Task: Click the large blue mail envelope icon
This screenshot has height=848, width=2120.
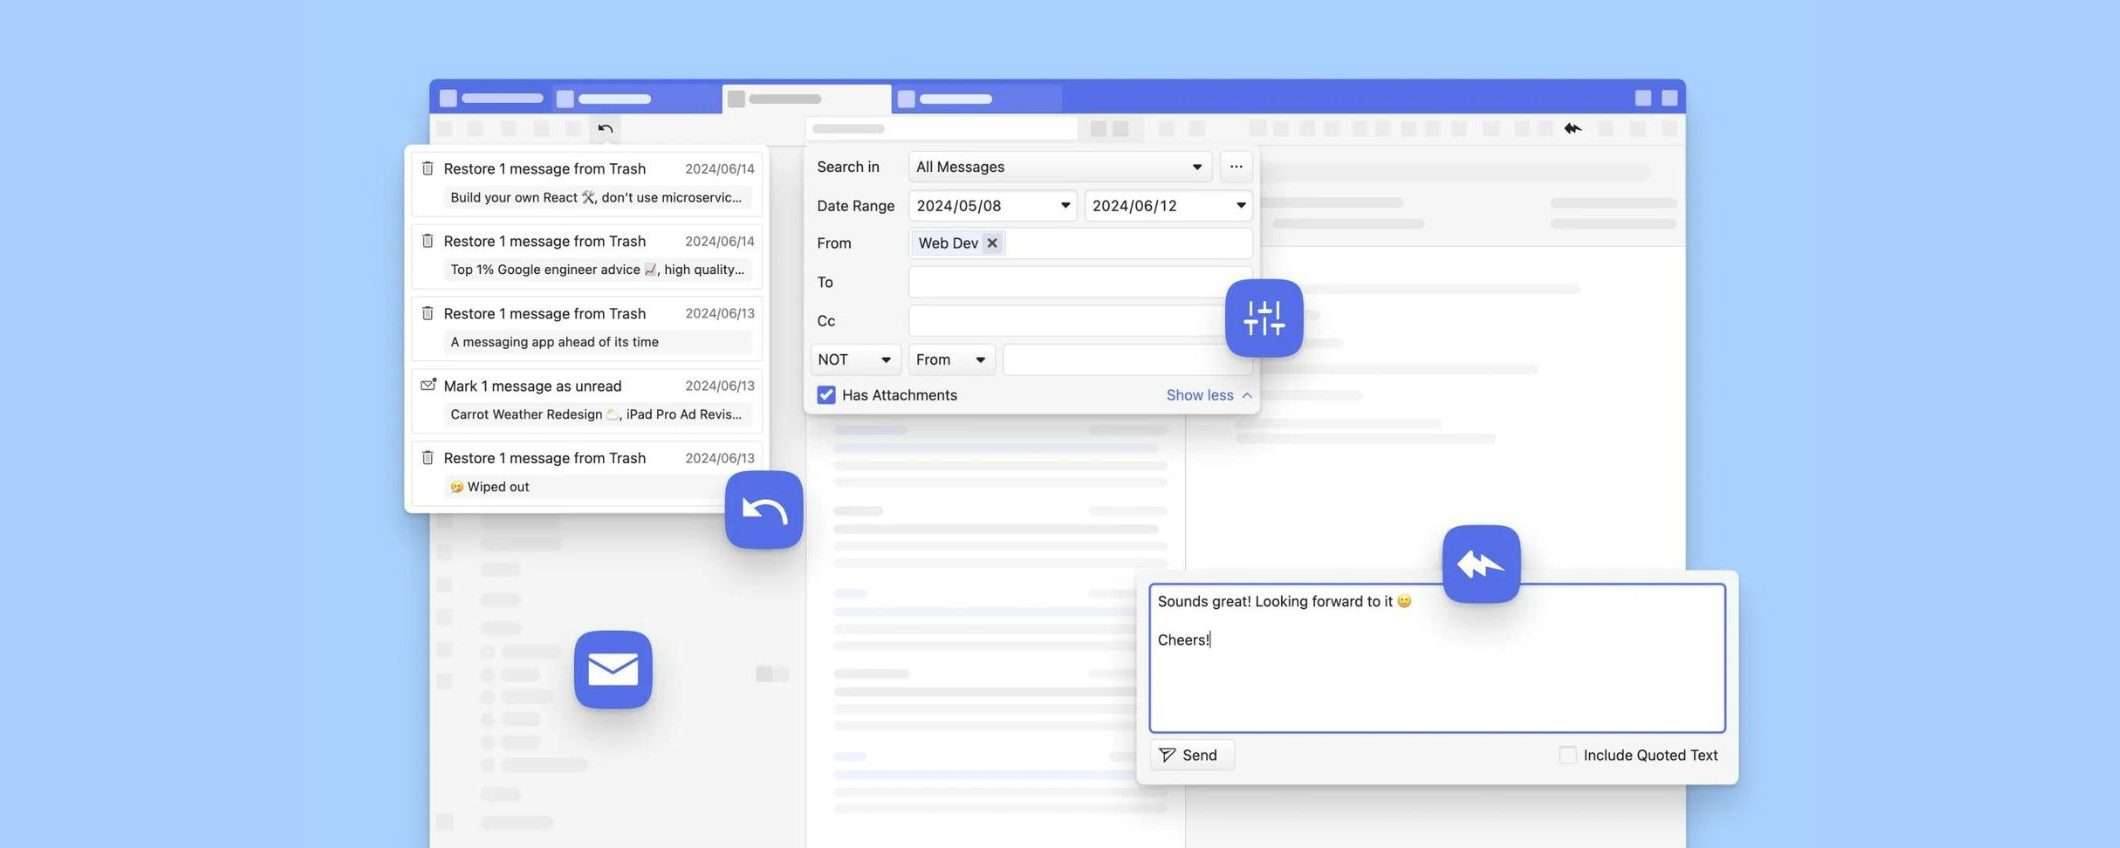Action: pyautogui.click(x=613, y=669)
